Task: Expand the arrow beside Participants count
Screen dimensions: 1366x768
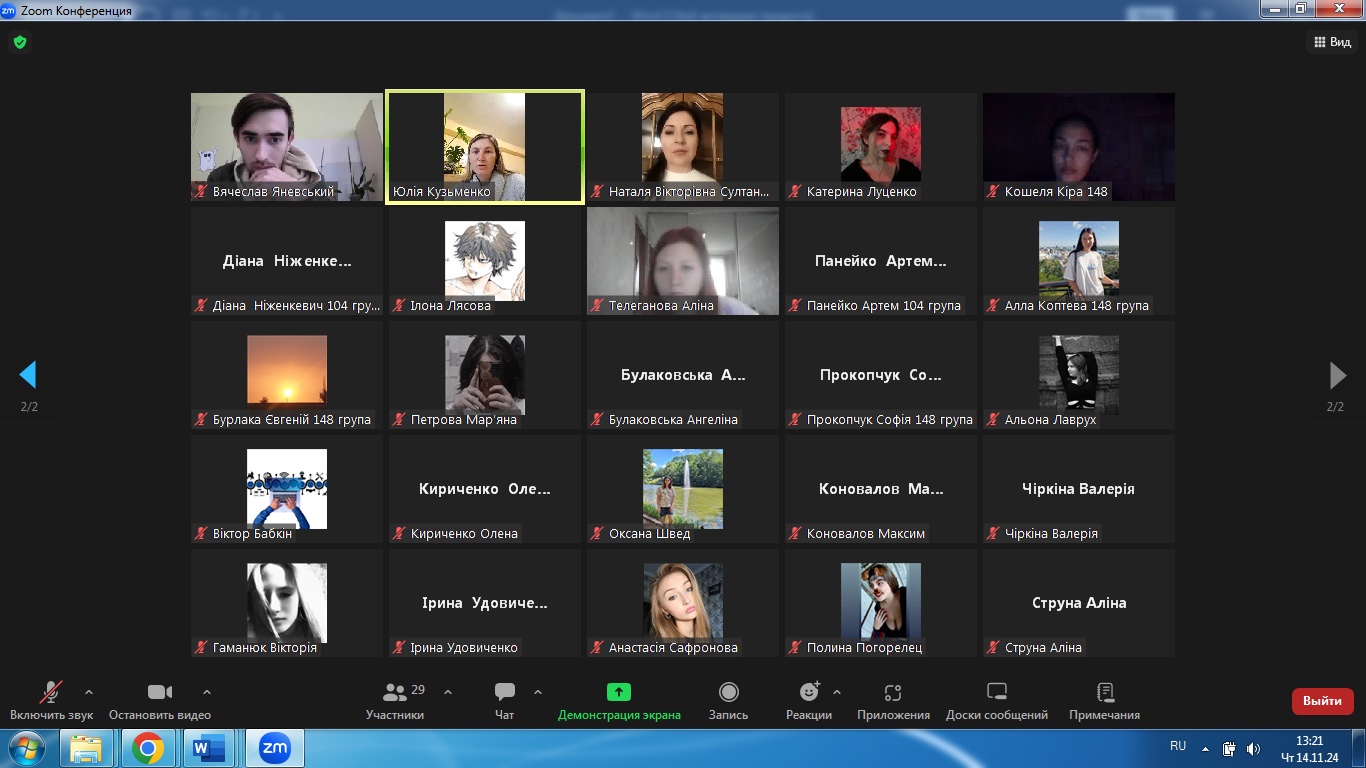Action: click(x=448, y=691)
